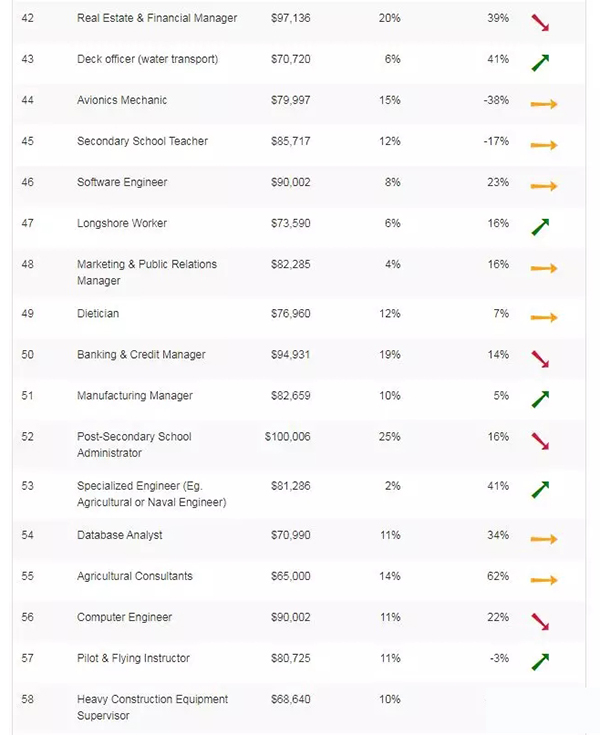Click the orange arrow for Database Analyst
This screenshot has width=600, height=735.
click(x=544, y=539)
